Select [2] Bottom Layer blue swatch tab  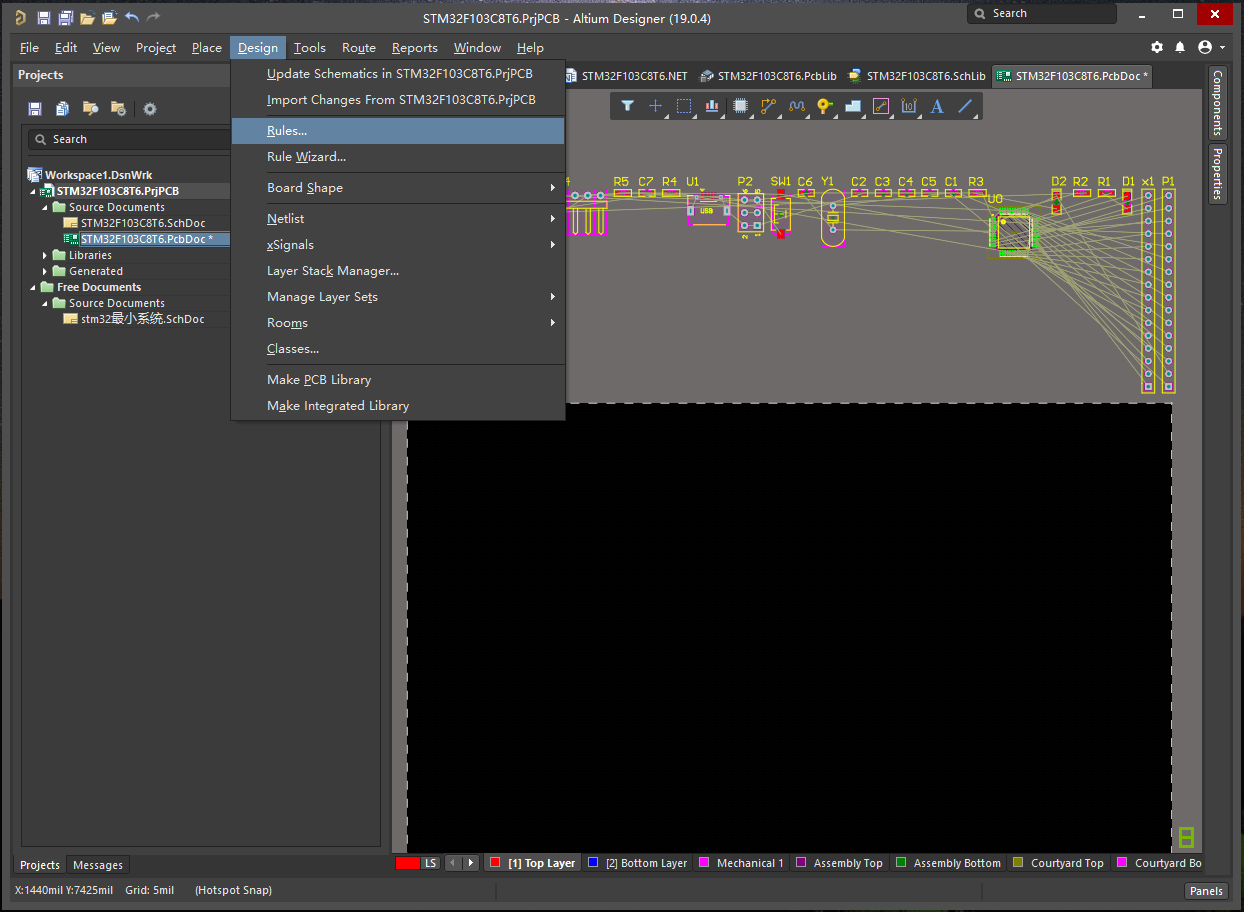coord(638,863)
